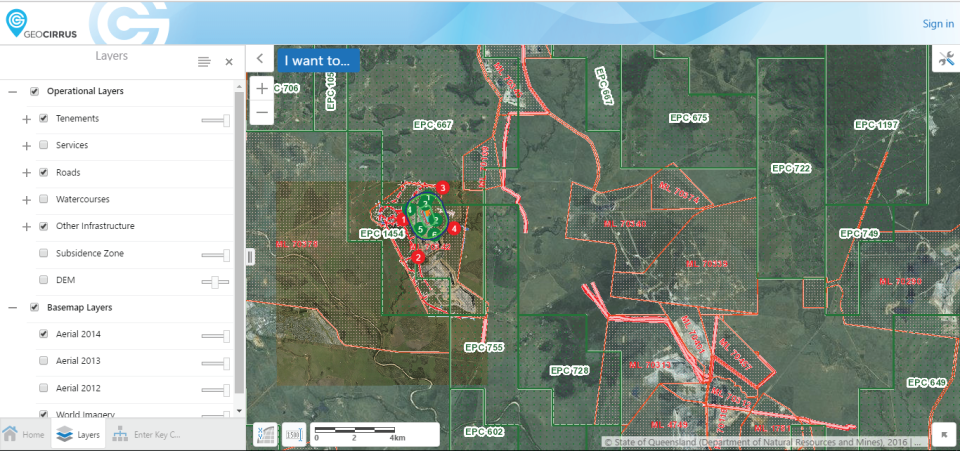Uncheck the Tenements layer
Viewport: 960px width, 451px height.
[43, 118]
